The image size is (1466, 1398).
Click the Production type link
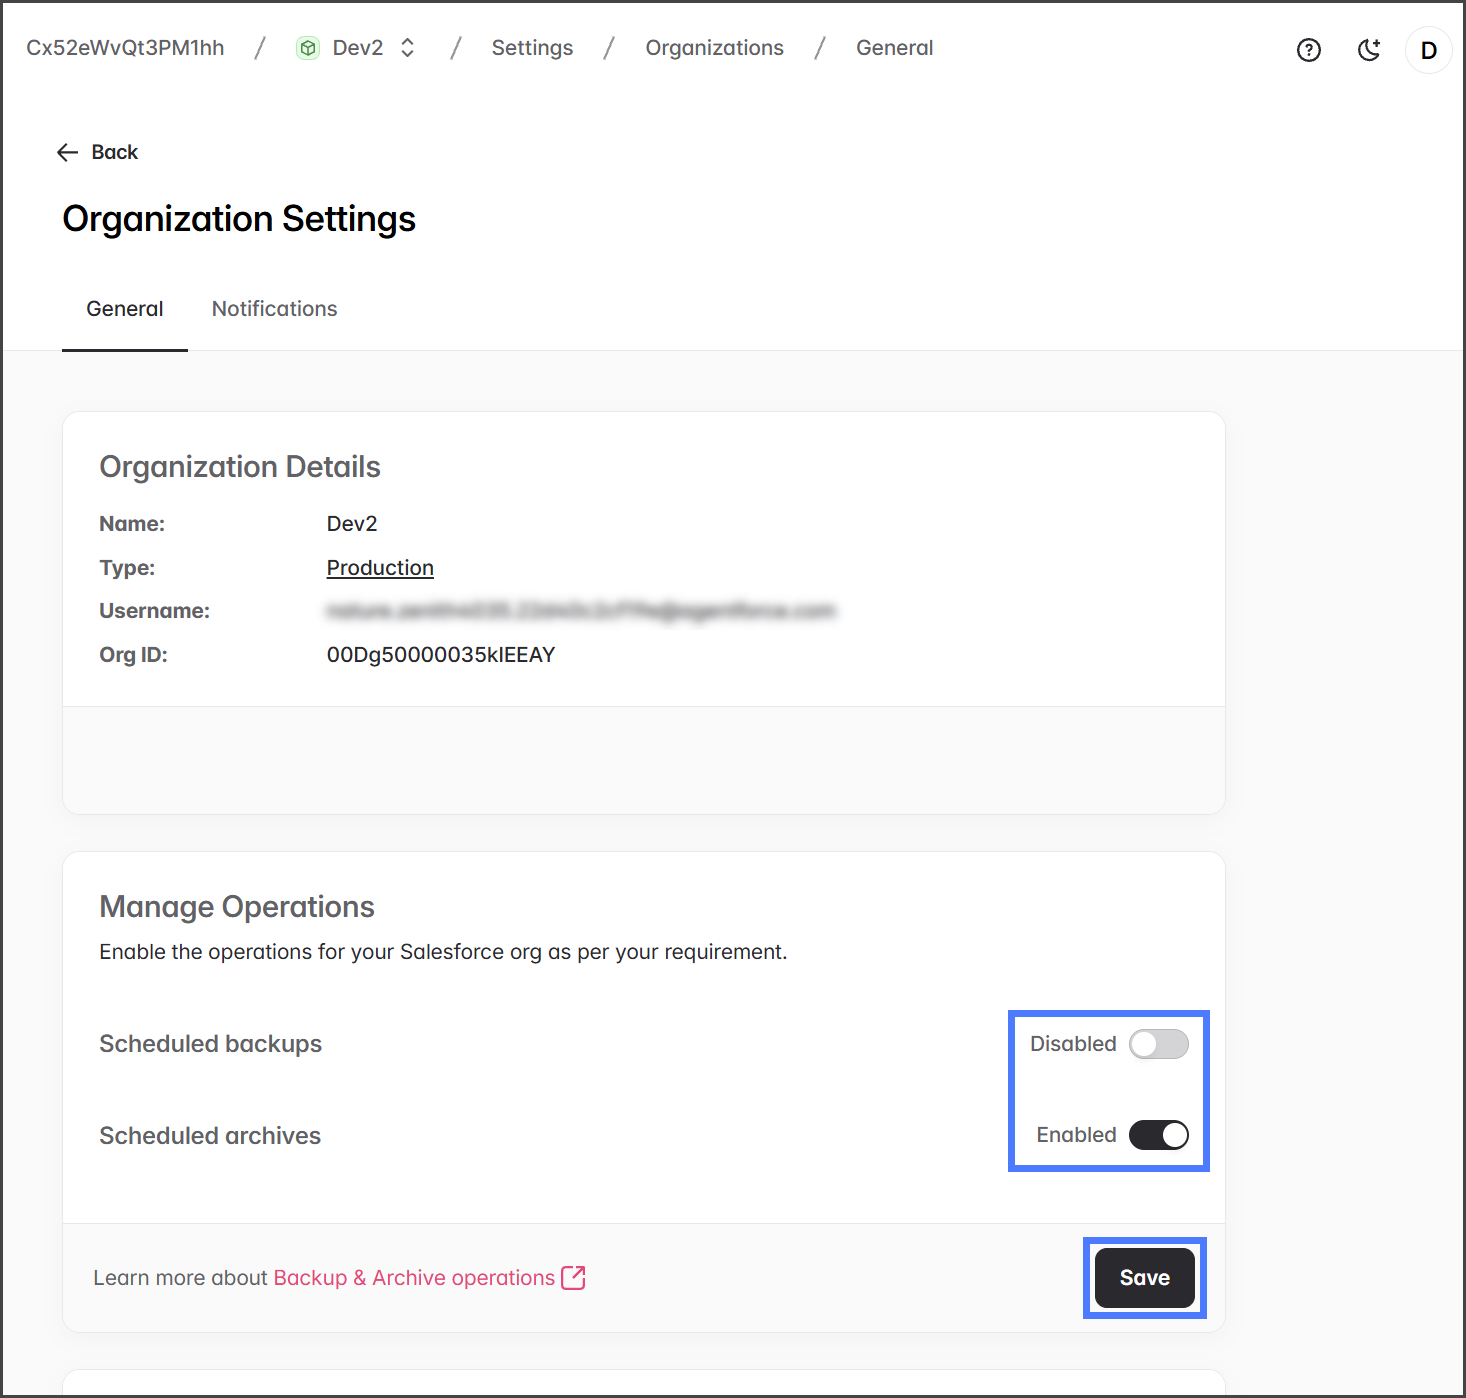pos(380,568)
